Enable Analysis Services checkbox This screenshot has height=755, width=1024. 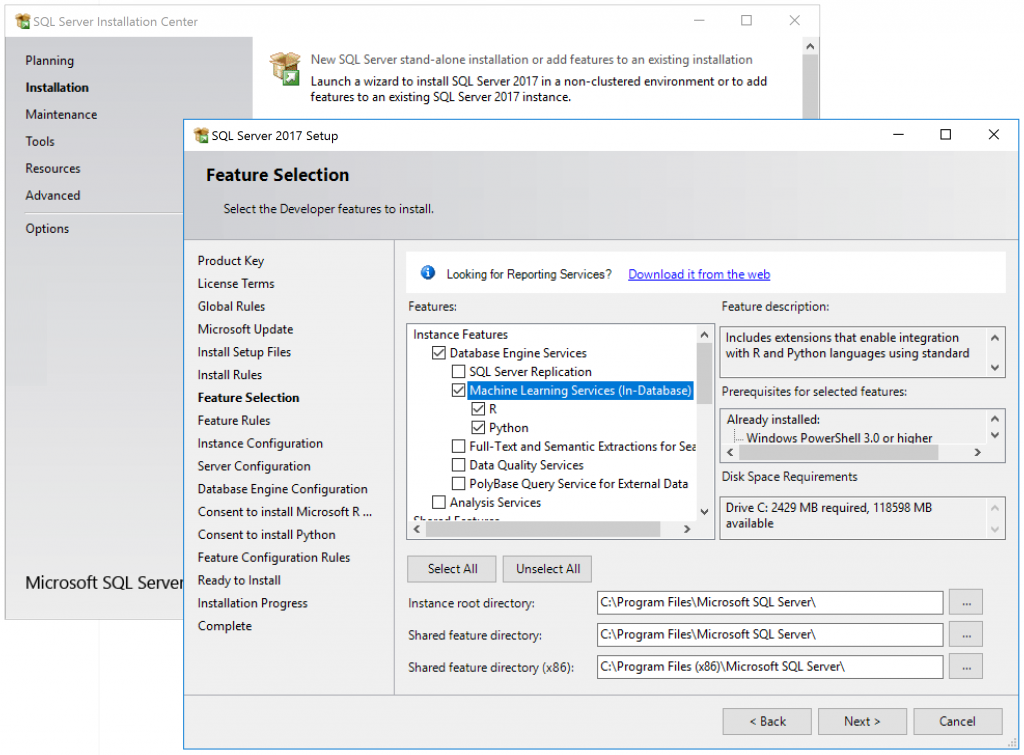(x=439, y=502)
